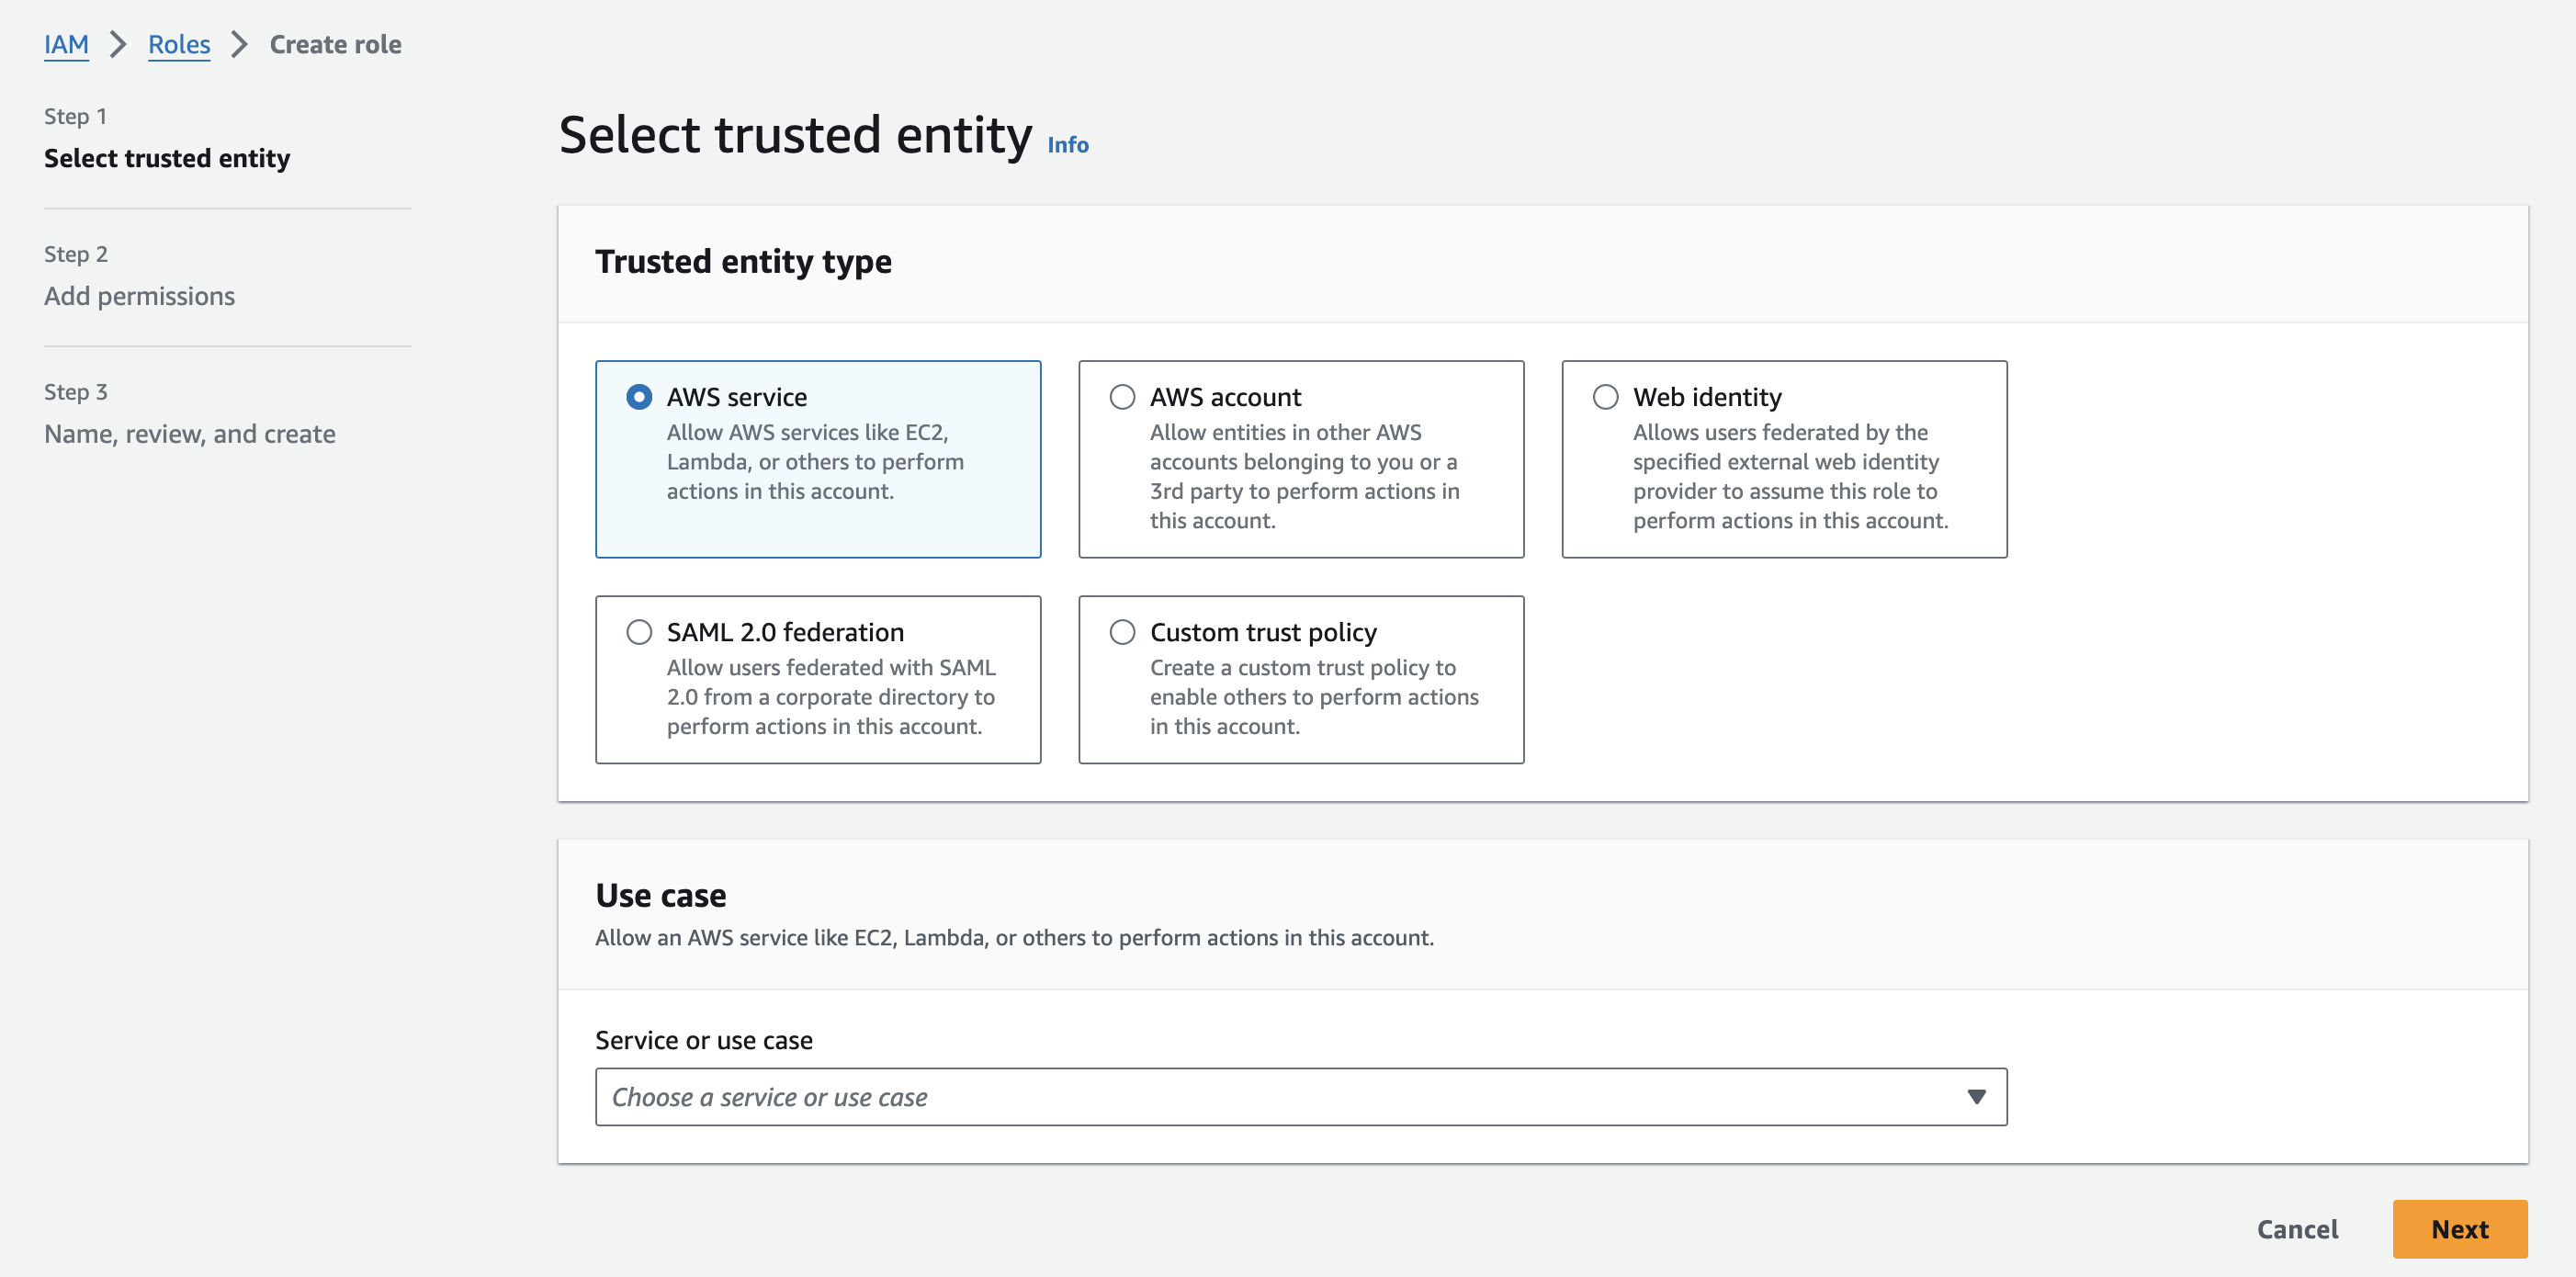Image resolution: width=2576 pixels, height=1277 pixels.
Task: Click the chevron after Roles breadcrumb
Action: coord(239,44)
